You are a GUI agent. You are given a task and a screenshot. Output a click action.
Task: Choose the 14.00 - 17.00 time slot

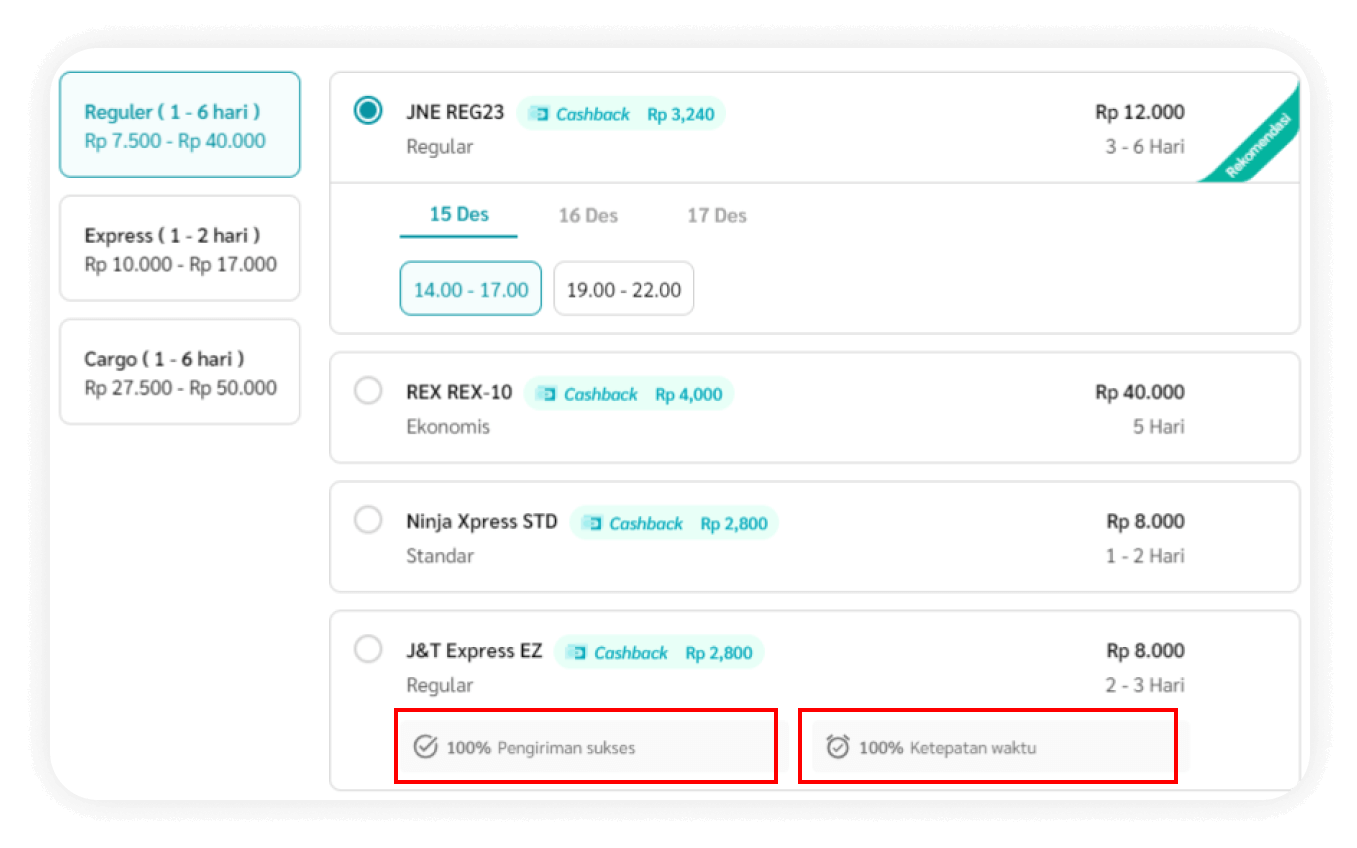[471, 289]
